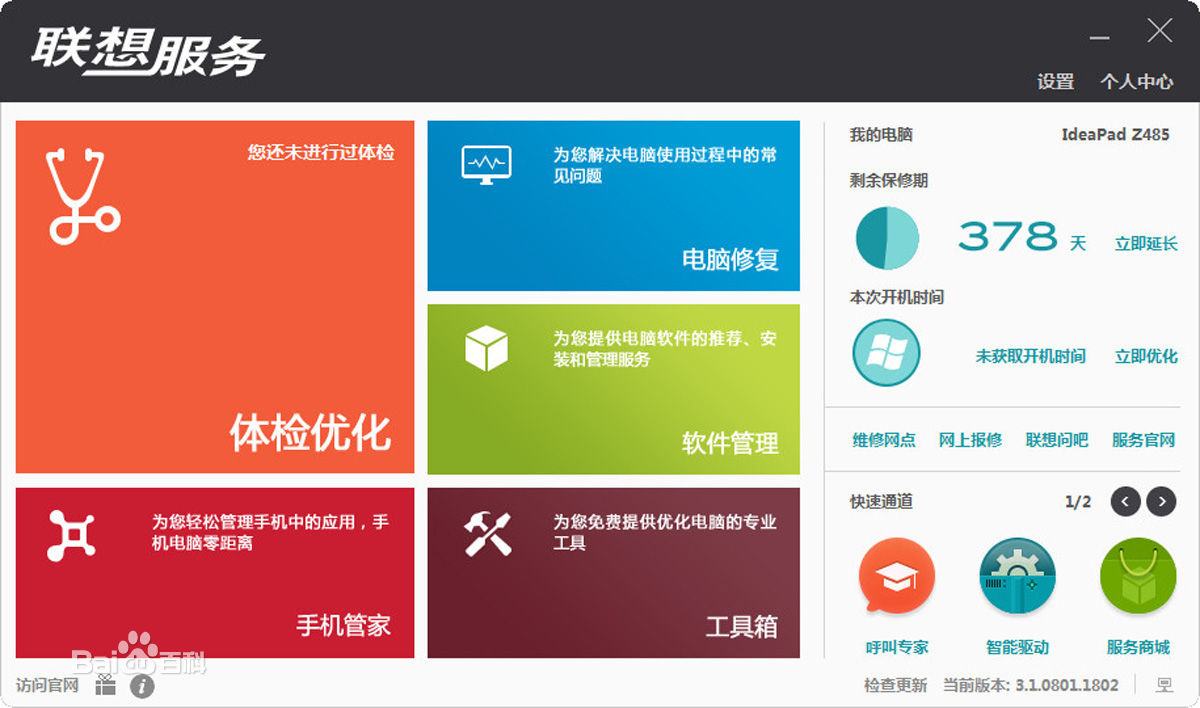Click the warranty pie chart icon
Viewport: 1200px width, 708px height.
(x=886, y=238)
